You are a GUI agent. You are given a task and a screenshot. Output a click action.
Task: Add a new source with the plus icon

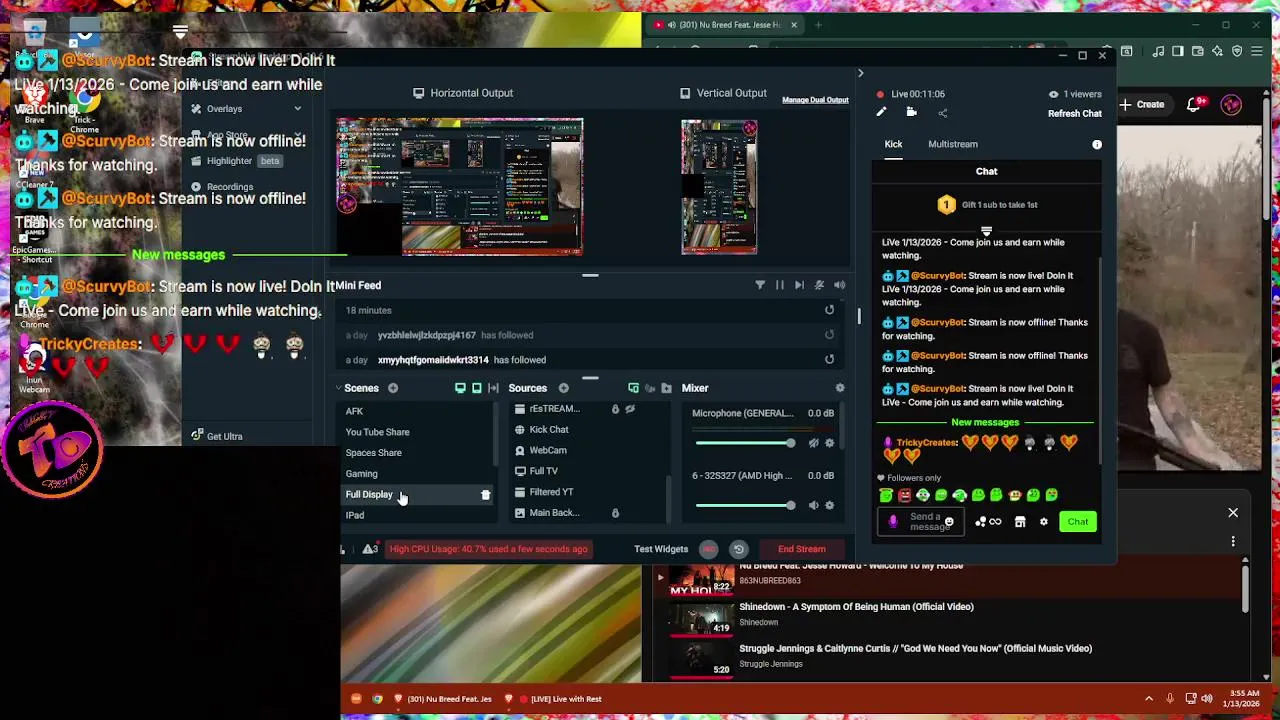[563, 388]
